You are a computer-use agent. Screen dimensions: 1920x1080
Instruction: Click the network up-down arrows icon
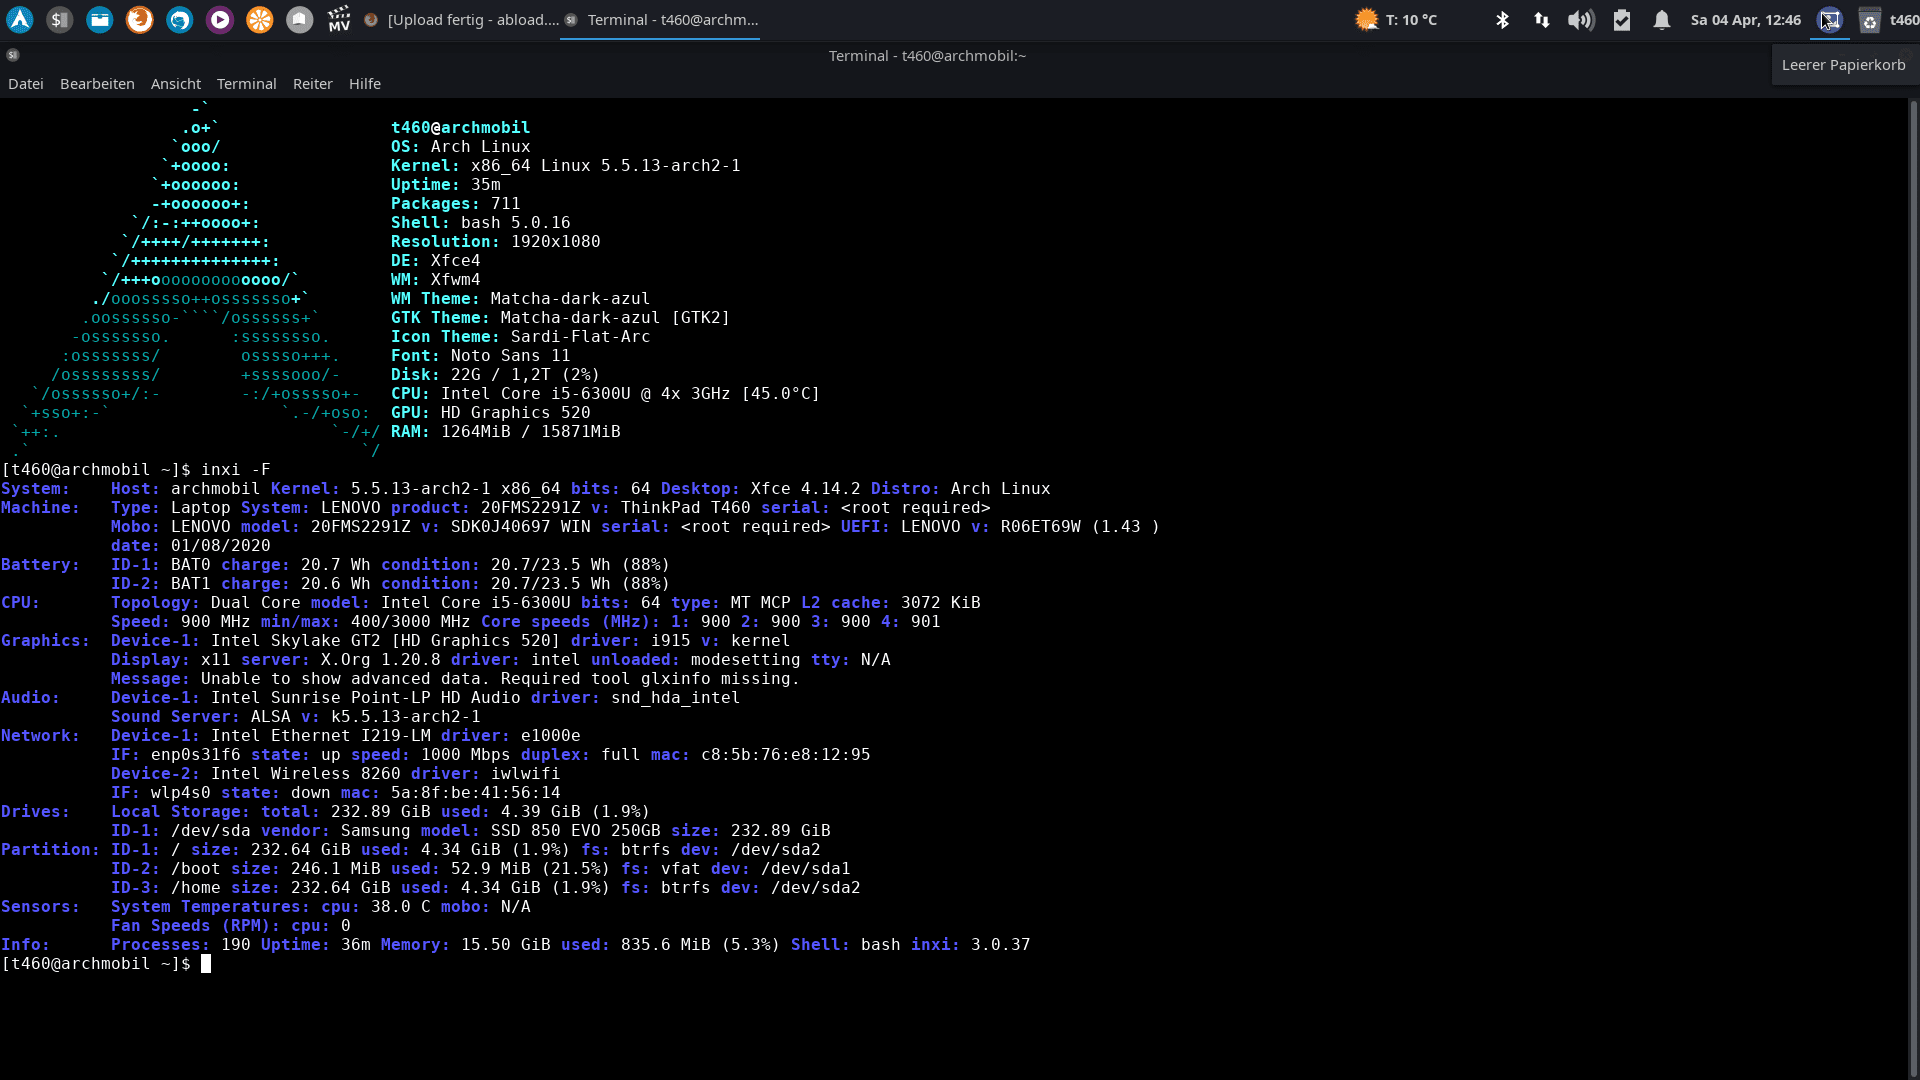(1542, 20)
